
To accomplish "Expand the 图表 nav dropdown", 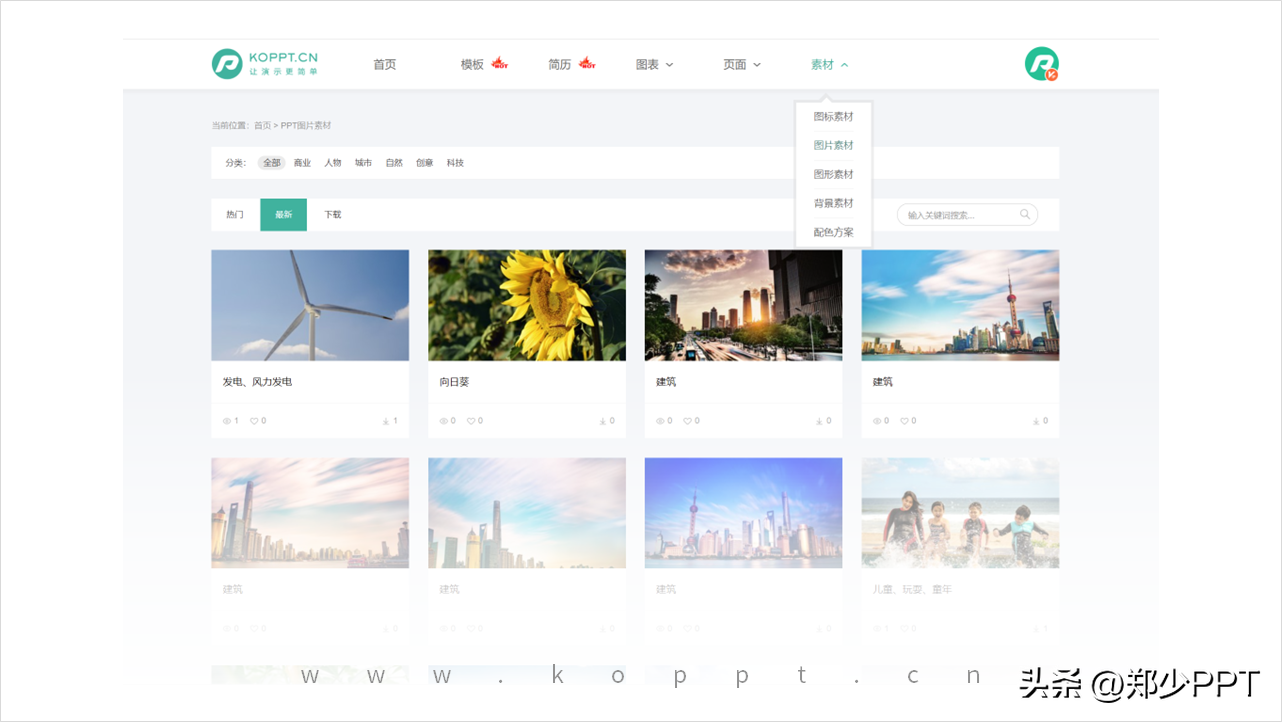I will 655,64.
